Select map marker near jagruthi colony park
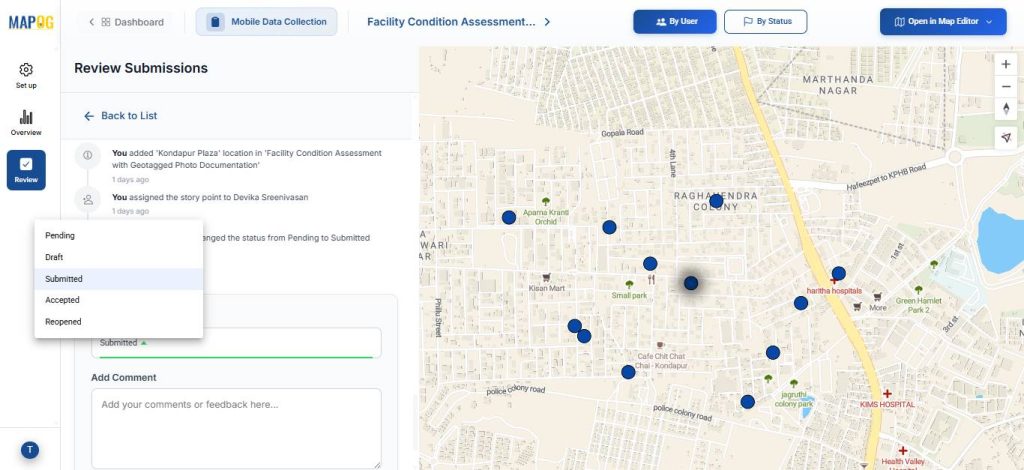 point(748,401)
